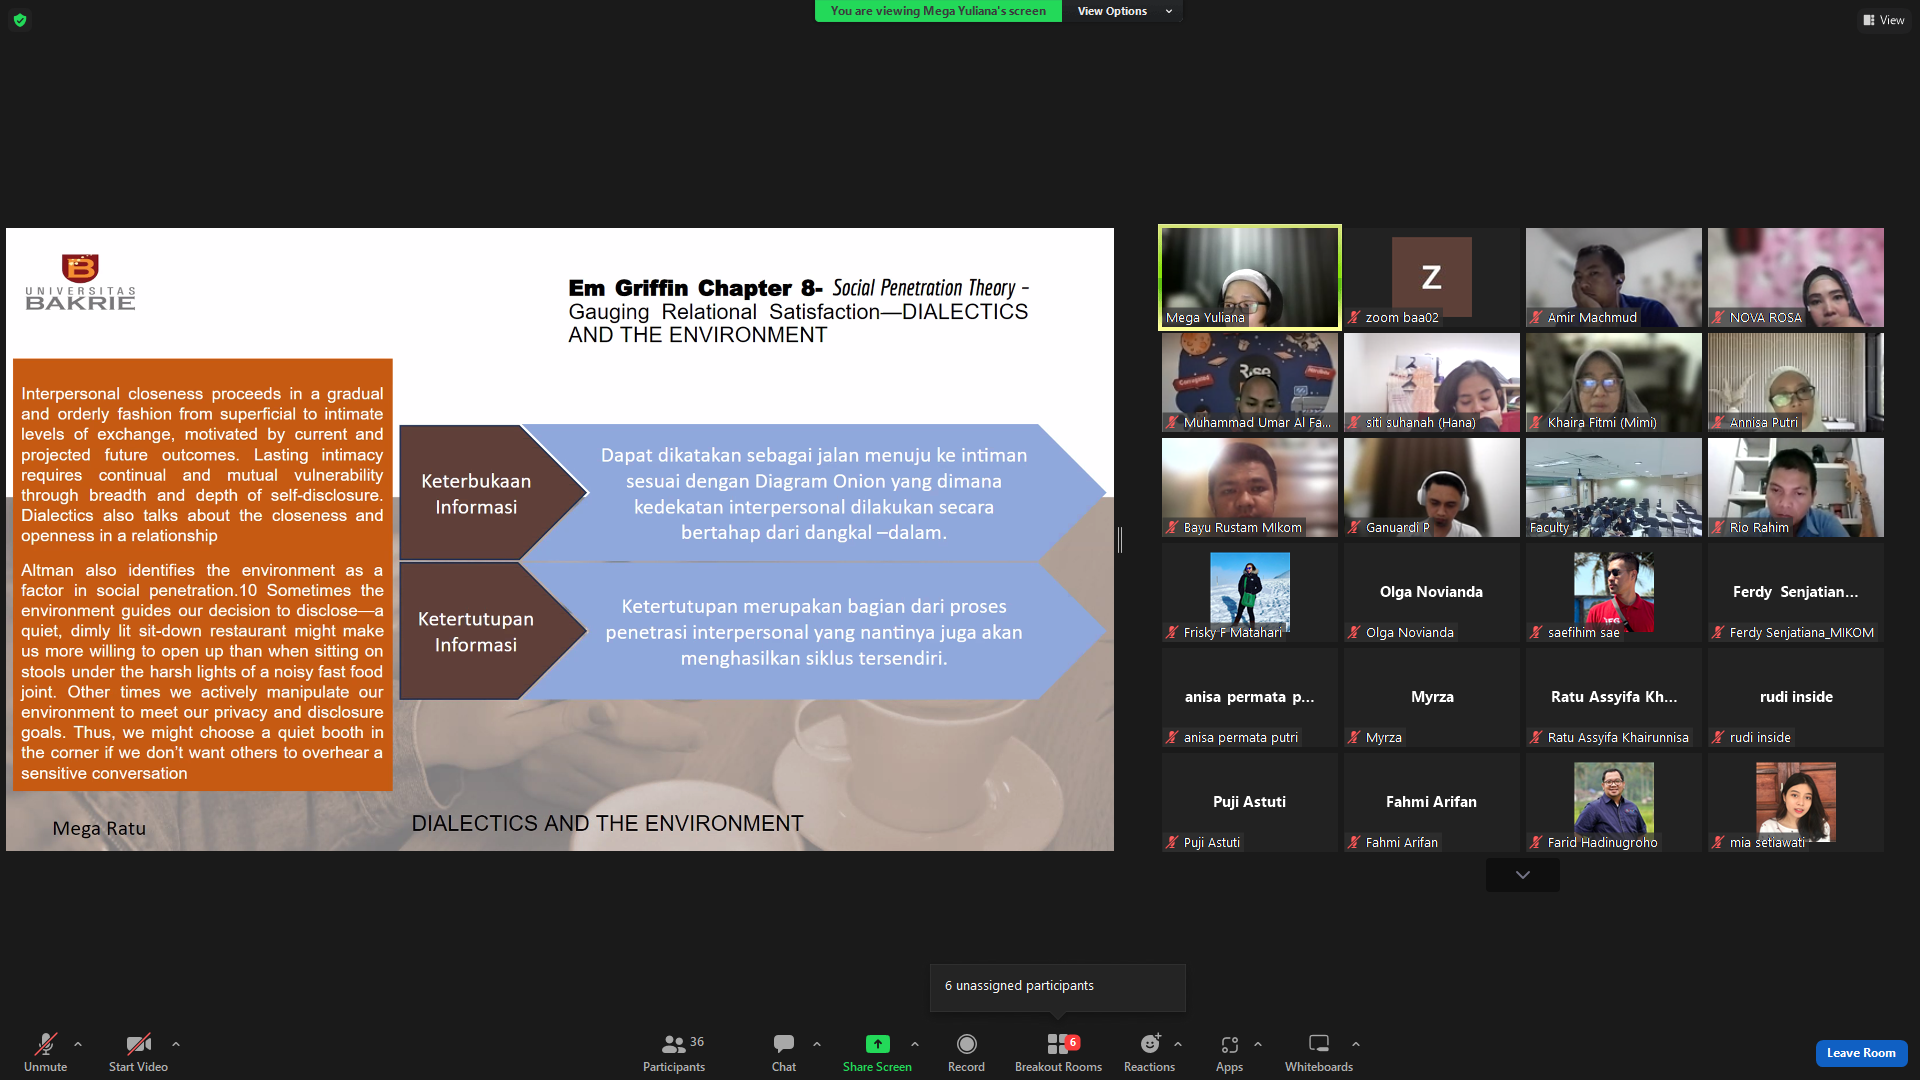The height and width of the screenshot is (1080, 1920).
Task: Expand apps options arrow beside Apps
Action: tap(1258, 1044)
